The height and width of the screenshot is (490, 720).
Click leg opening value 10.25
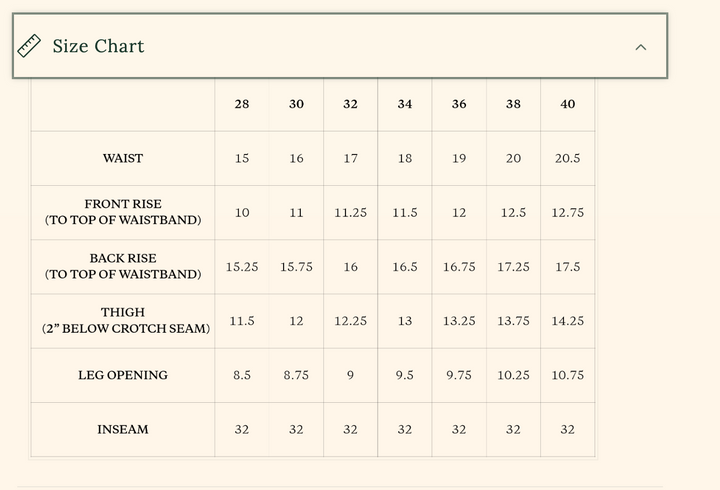pyautogui.click(x=513, y=375)
